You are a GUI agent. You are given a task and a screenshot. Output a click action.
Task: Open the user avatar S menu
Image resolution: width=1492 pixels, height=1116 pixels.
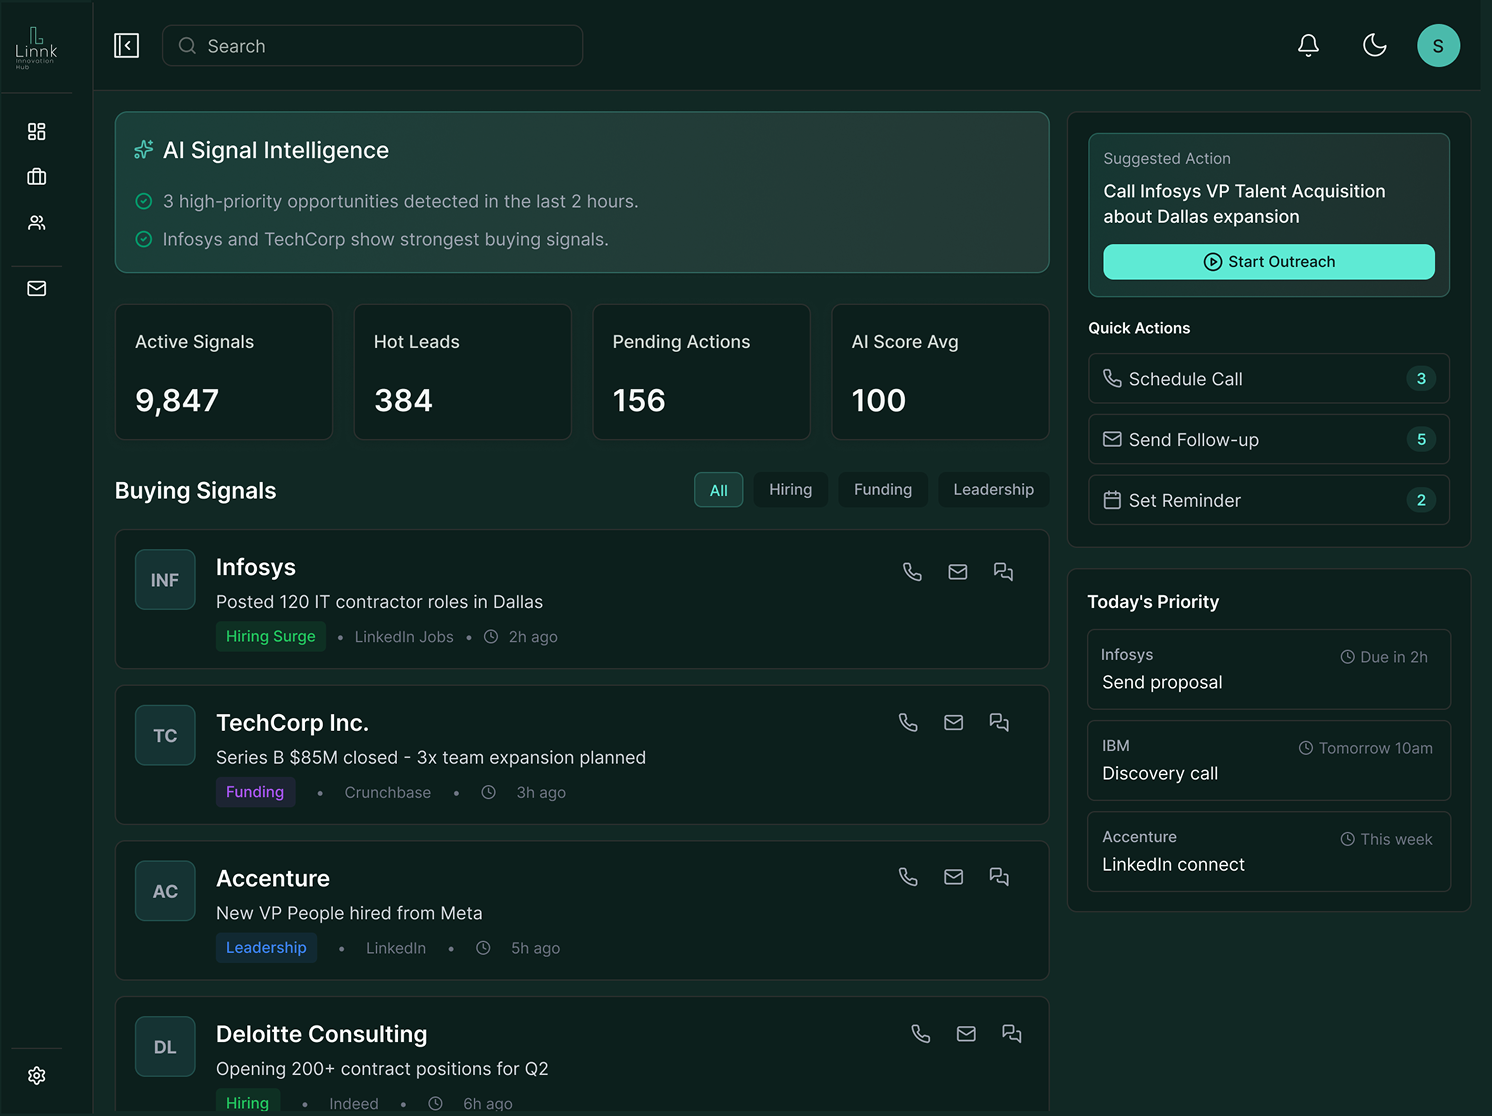point(1438,46)
